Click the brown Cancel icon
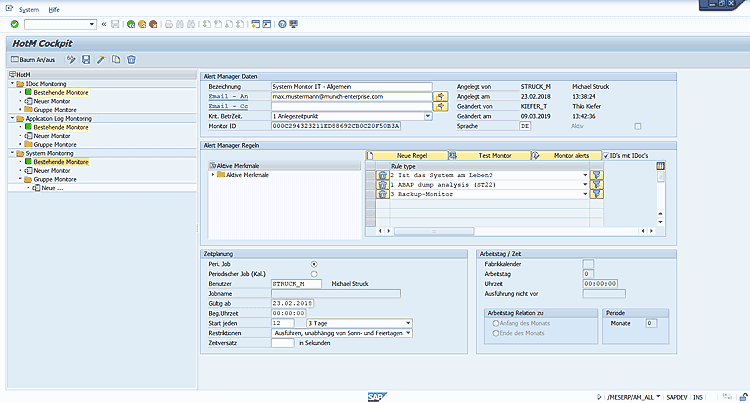 click(153, 24)
